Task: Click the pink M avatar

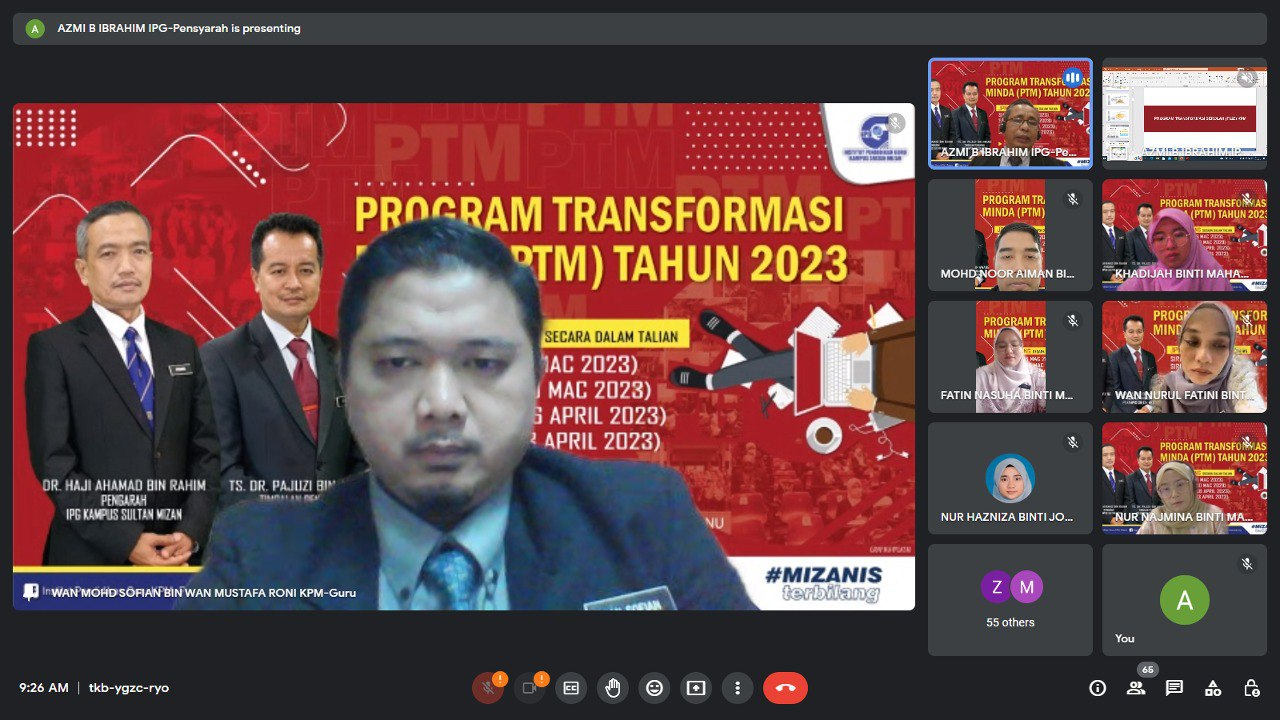Action: tap(1026, 587)
